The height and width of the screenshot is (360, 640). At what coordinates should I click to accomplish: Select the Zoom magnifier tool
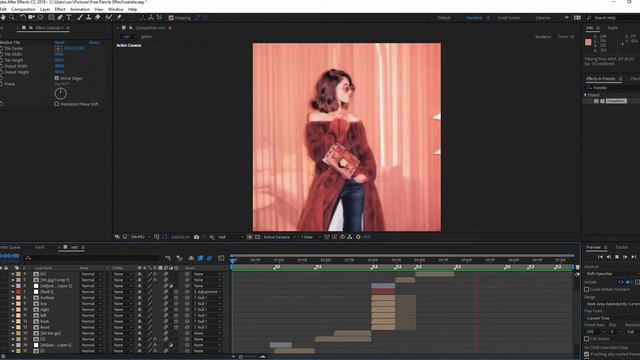[x=12, y=18]
